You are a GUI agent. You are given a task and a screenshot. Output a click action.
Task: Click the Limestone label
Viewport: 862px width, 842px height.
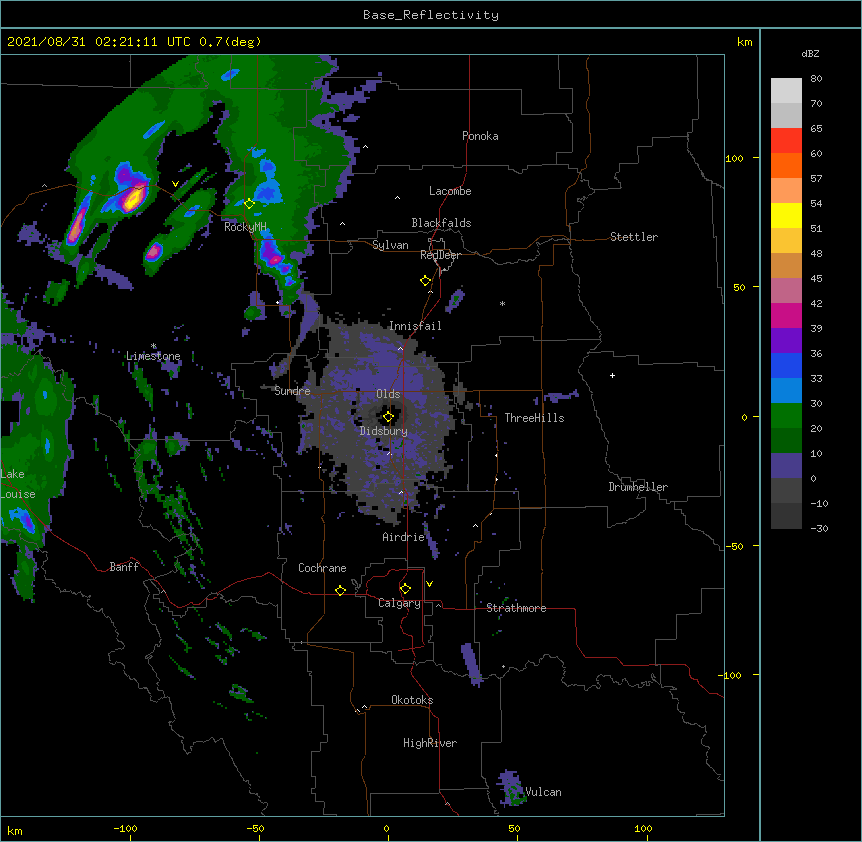coord(153,356)
